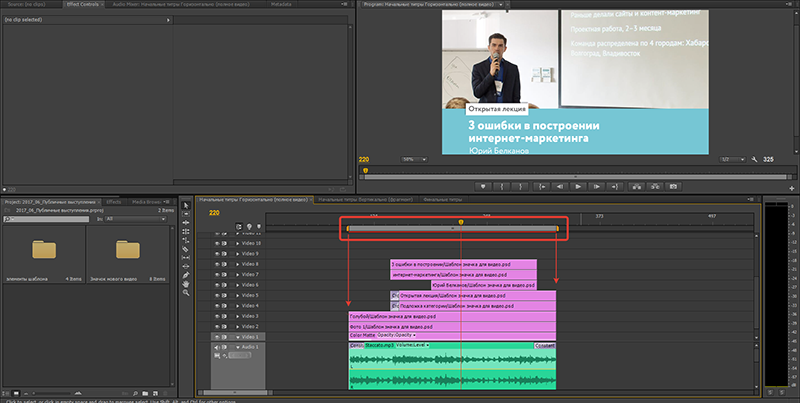Image resolution: width=800 pixels, height=403 pixels.
Task: Add a marker in the Program monitor
Action: point(483,185)
